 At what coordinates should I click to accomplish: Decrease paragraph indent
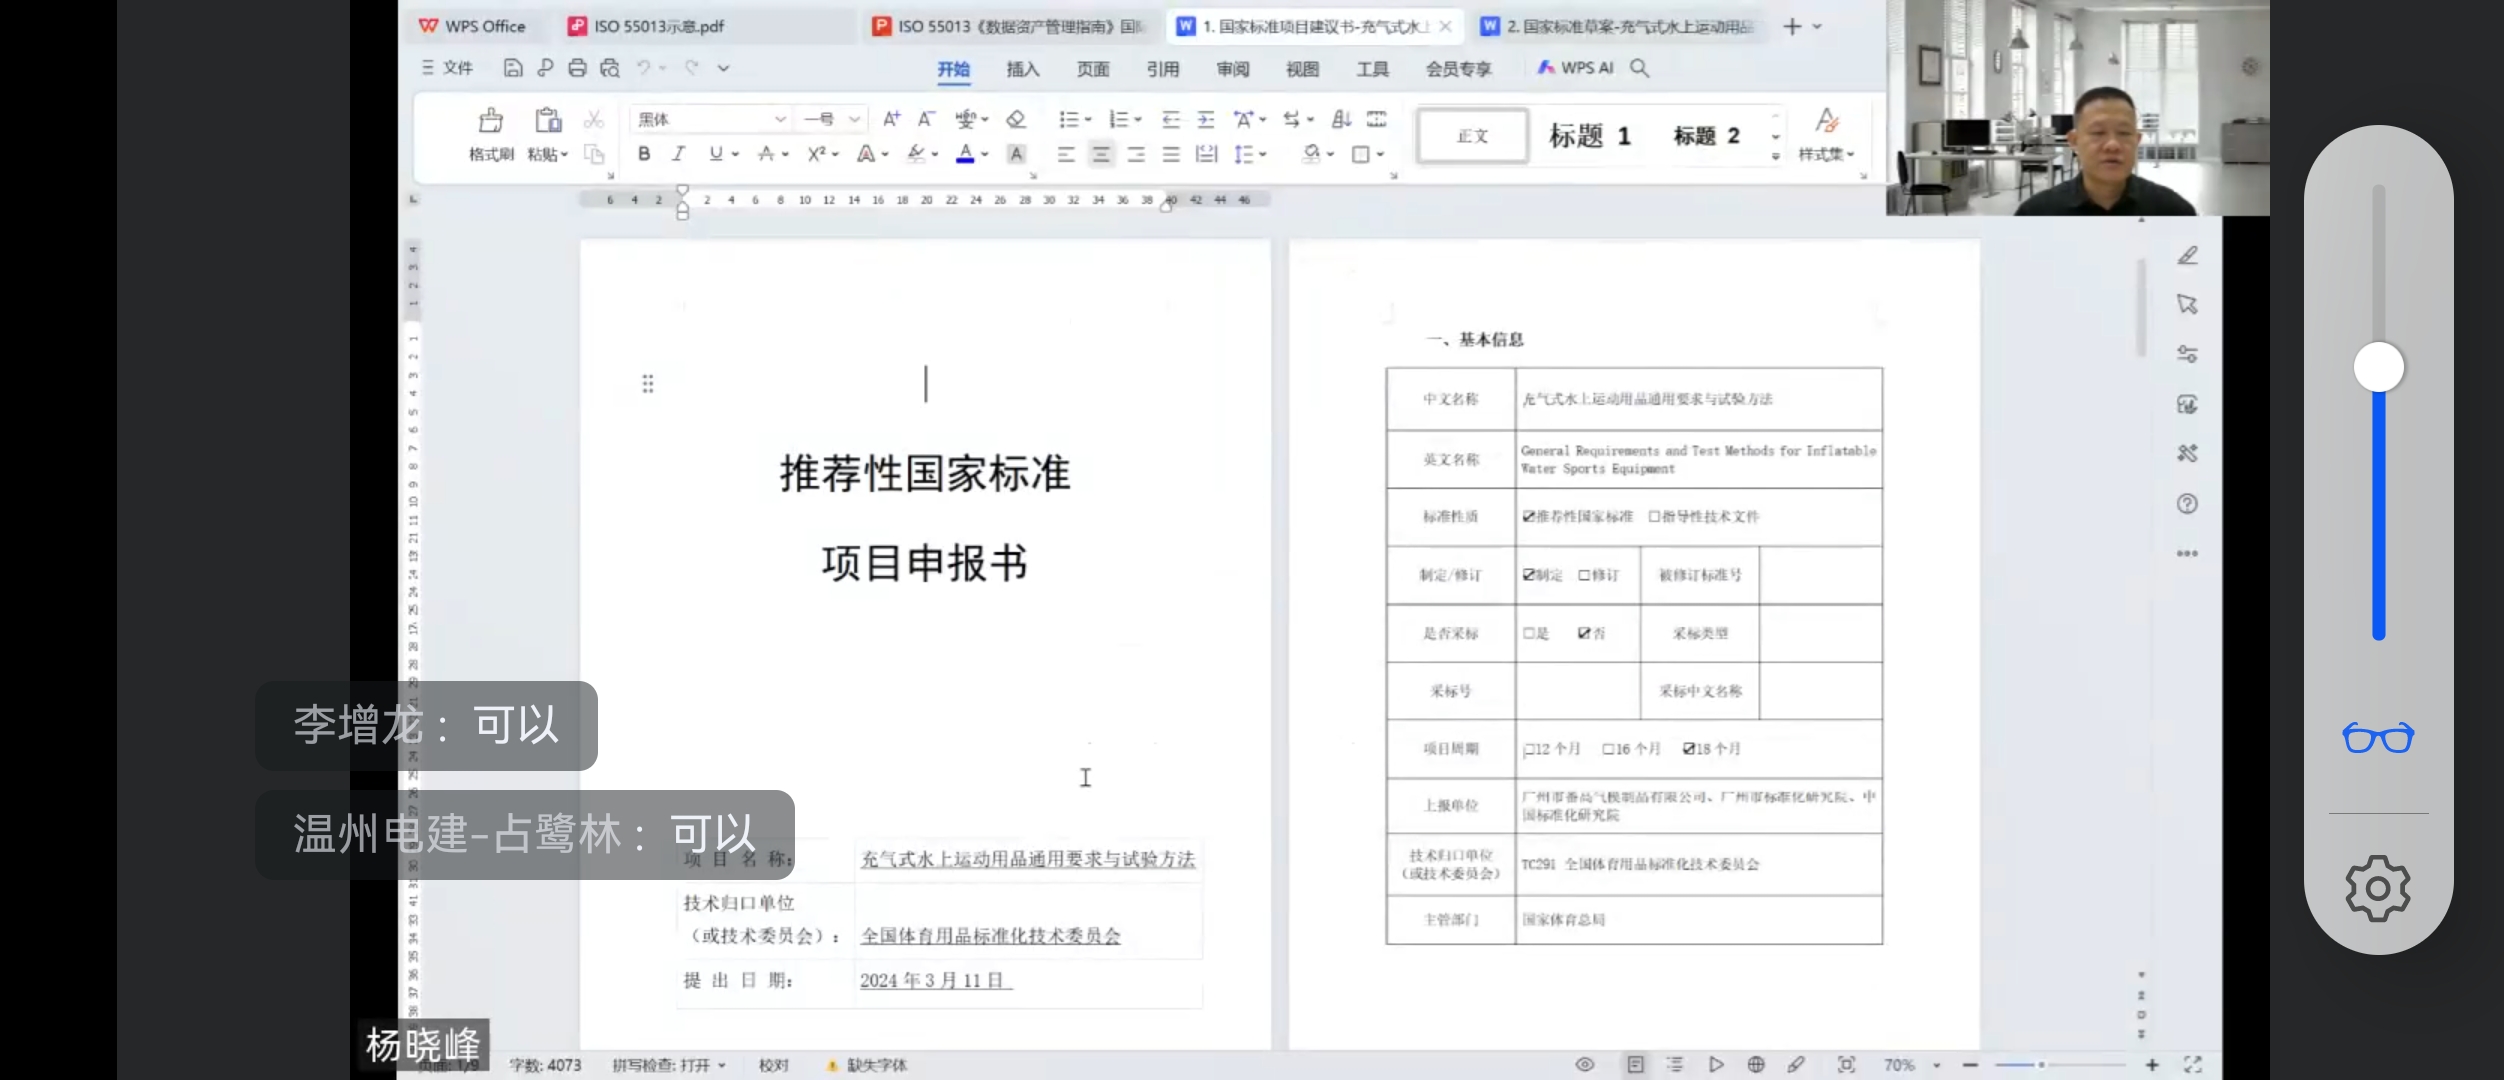(x=1171, y=119)
